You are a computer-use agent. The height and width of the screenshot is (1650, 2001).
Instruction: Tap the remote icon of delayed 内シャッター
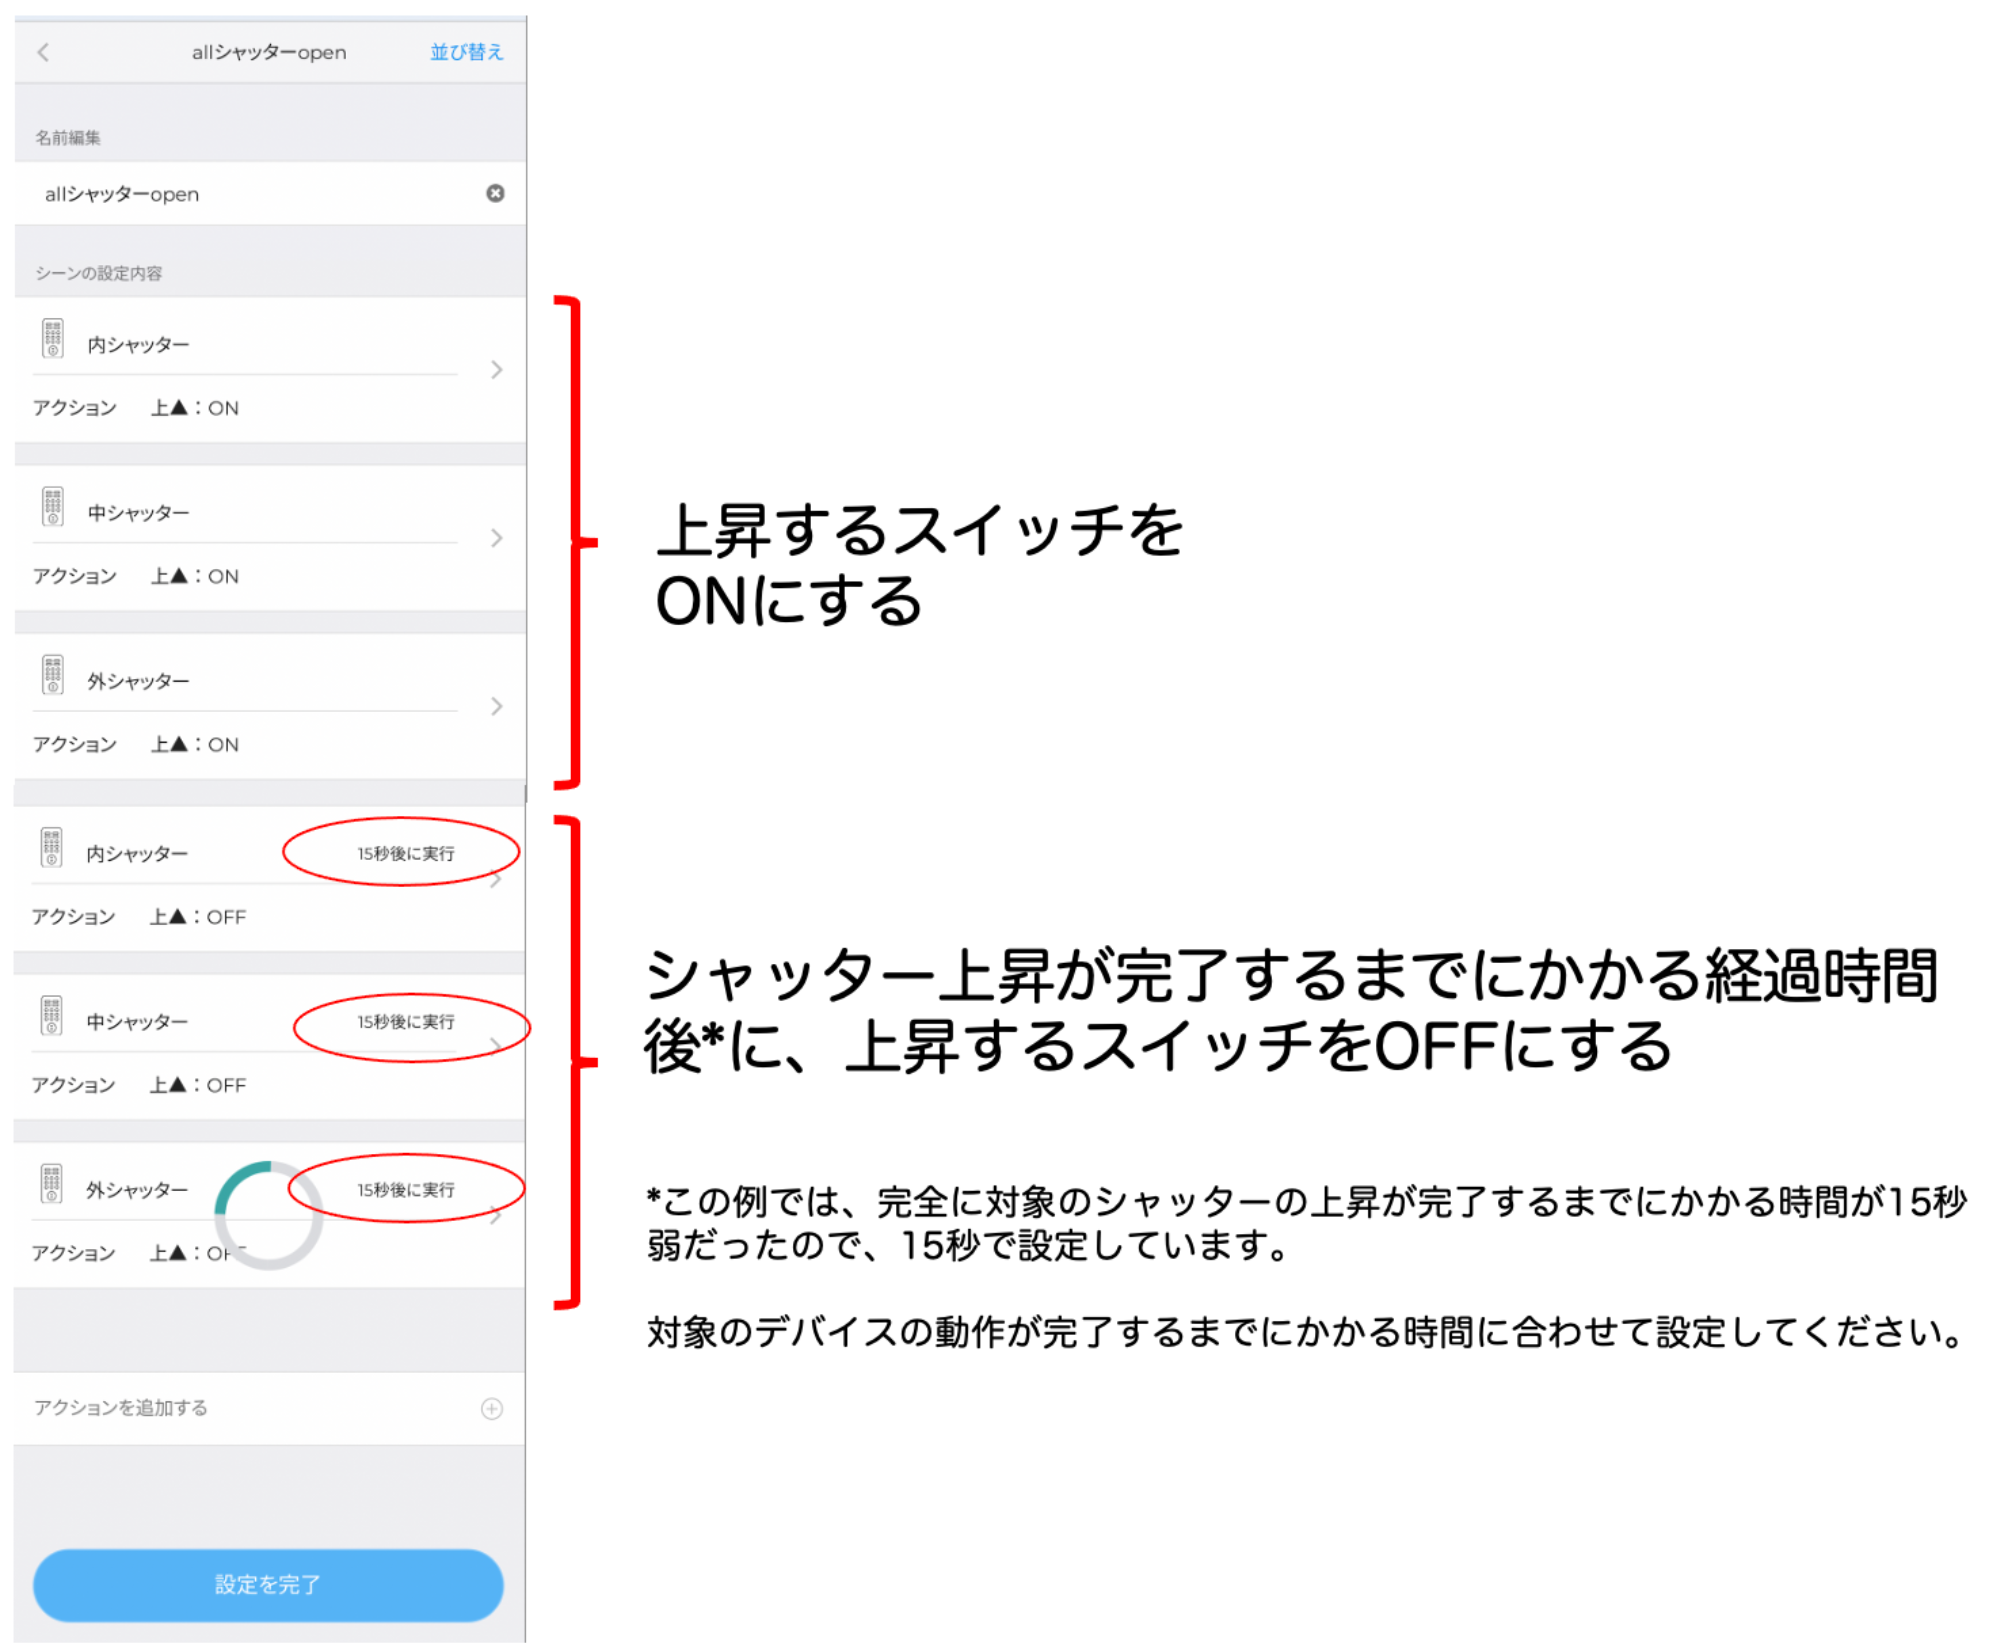(52, 846)
